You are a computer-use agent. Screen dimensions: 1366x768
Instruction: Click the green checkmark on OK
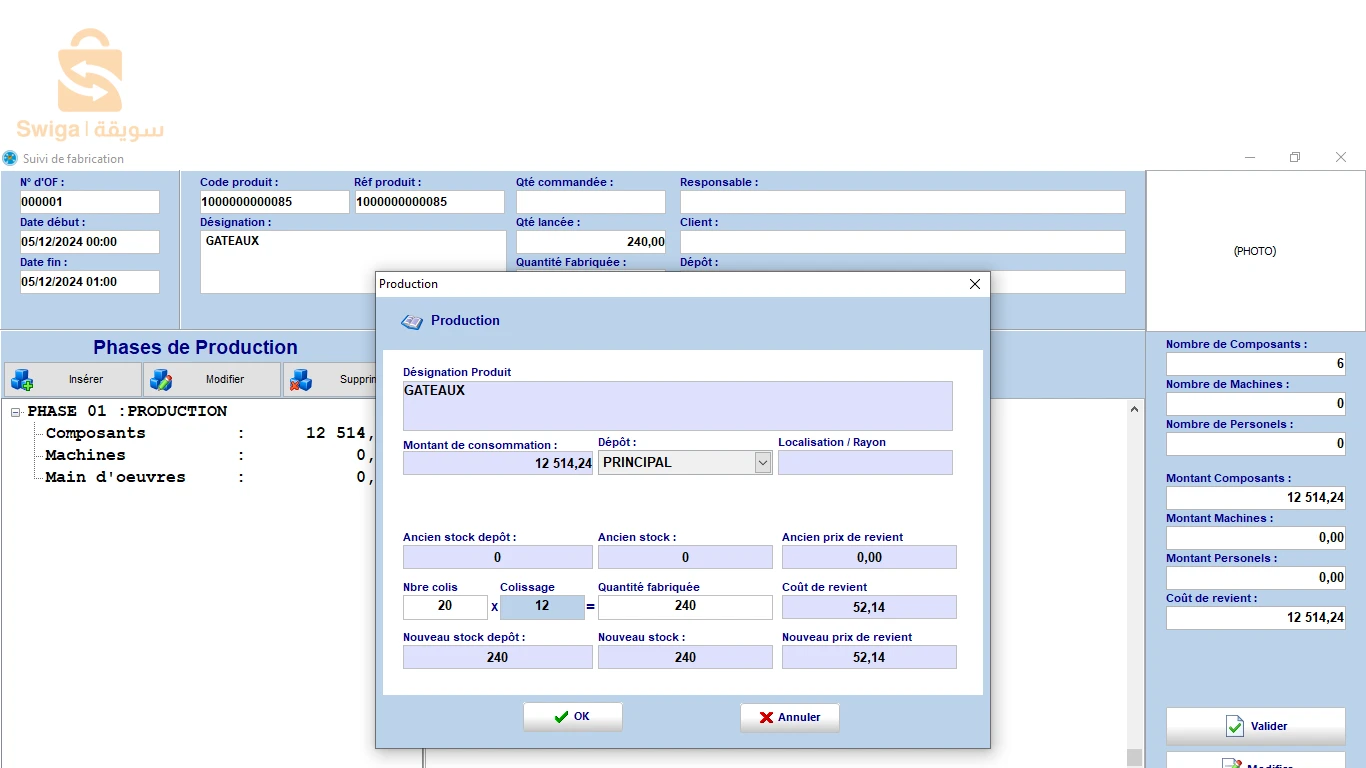[x=561, y=717]
